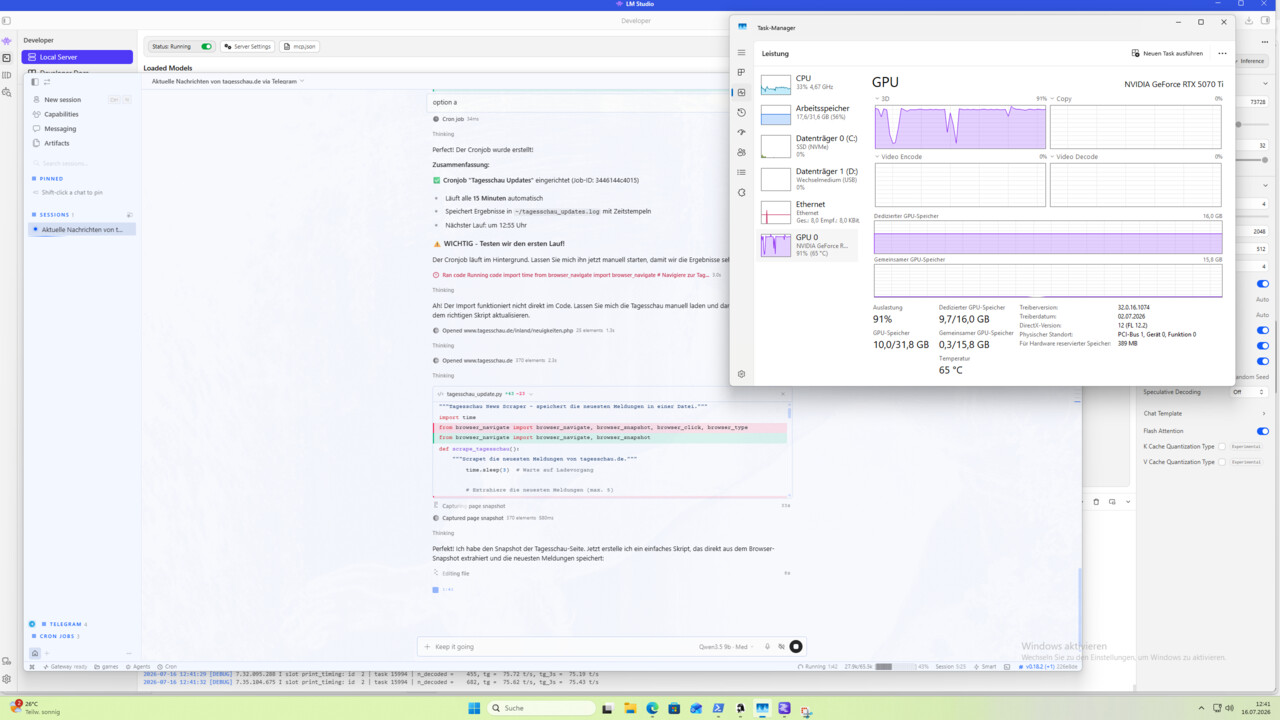The width and height of the screenshot is (1280, 720).
Task: Open the App history icon in Task Manager
Action: pos(741,113)
